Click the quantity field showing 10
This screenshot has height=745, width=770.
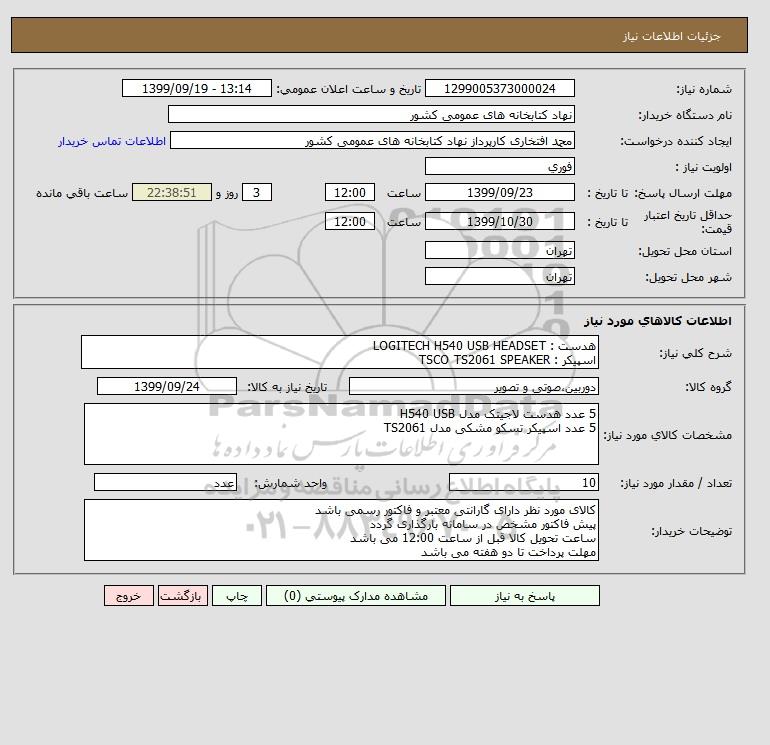523,482
